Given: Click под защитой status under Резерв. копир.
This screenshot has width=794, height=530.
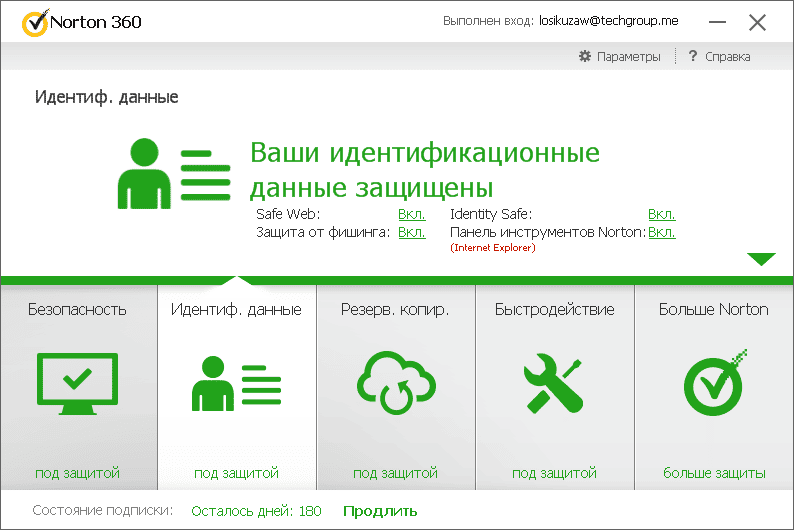Looking at the screenshot, I should click(x=395, y=473).
